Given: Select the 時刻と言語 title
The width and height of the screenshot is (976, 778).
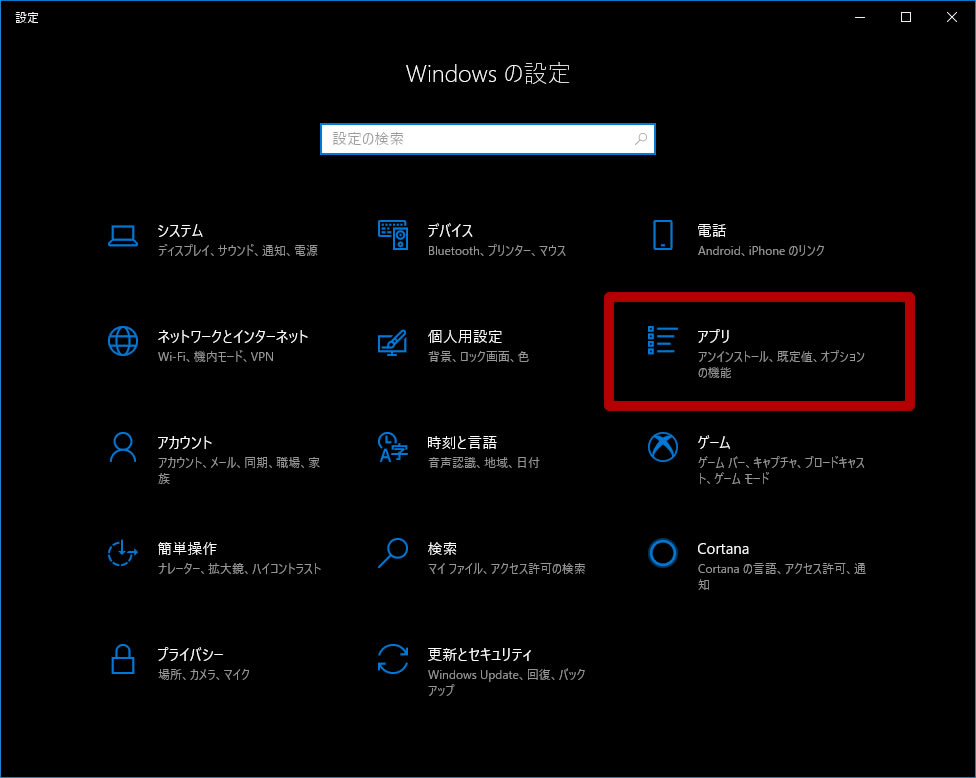Looking at the screenshot, I should (462, 443).
